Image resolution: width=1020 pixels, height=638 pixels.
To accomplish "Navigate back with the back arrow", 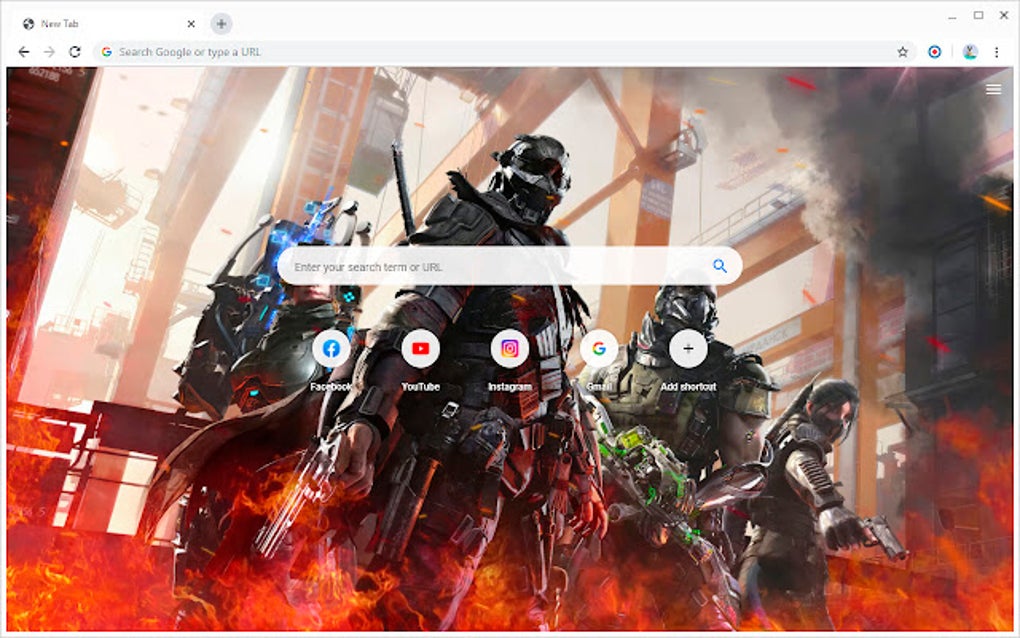I will click(x=22, y=50).
